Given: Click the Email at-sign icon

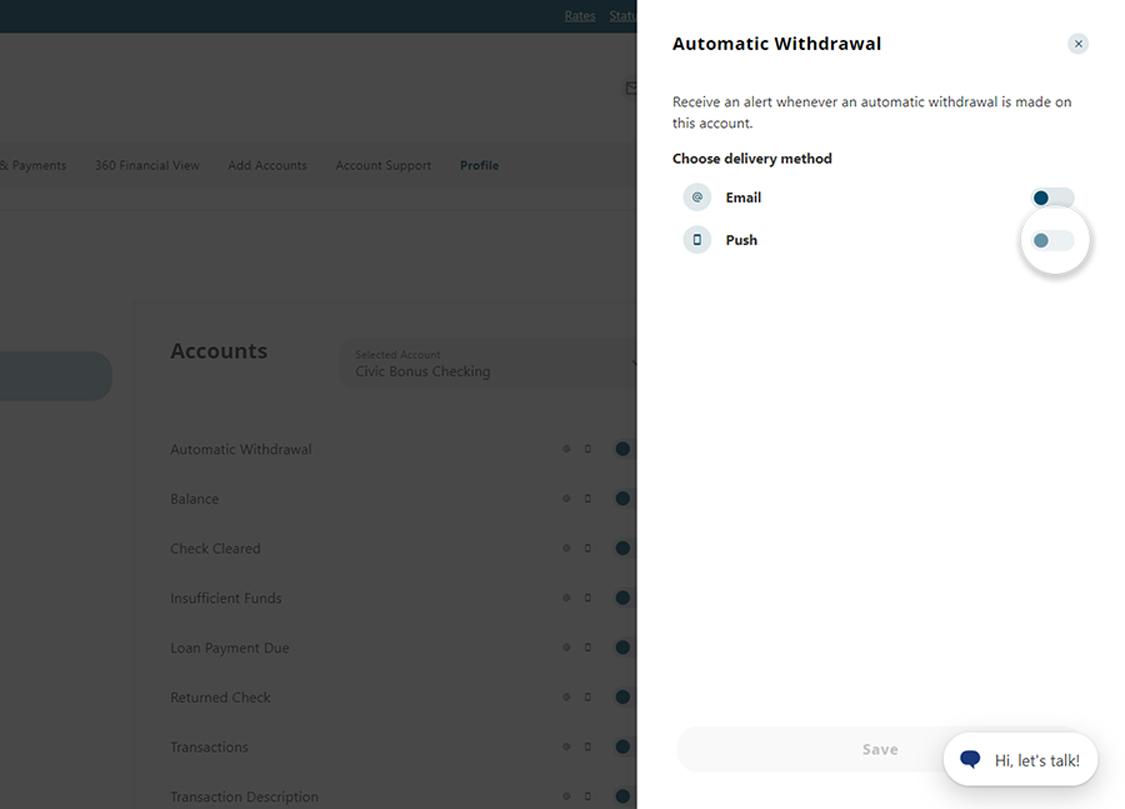Looking at the screenshot, I should tap(697, 197).
